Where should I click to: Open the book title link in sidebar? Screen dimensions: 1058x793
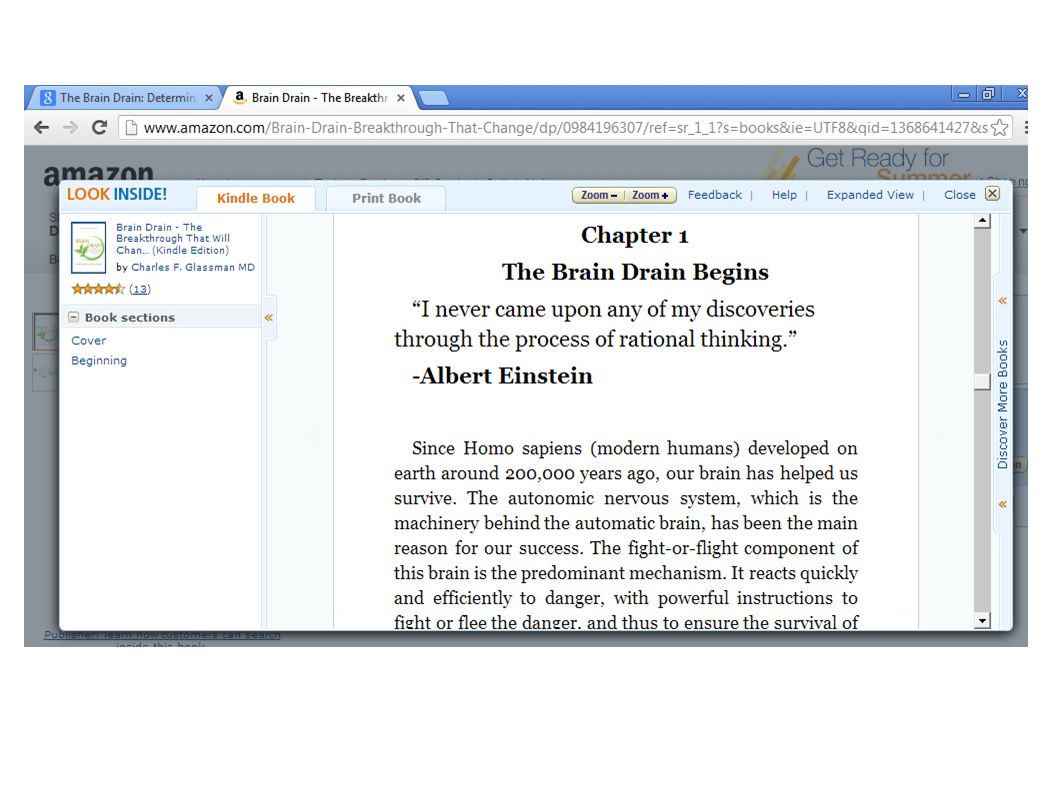coord(173,239)
